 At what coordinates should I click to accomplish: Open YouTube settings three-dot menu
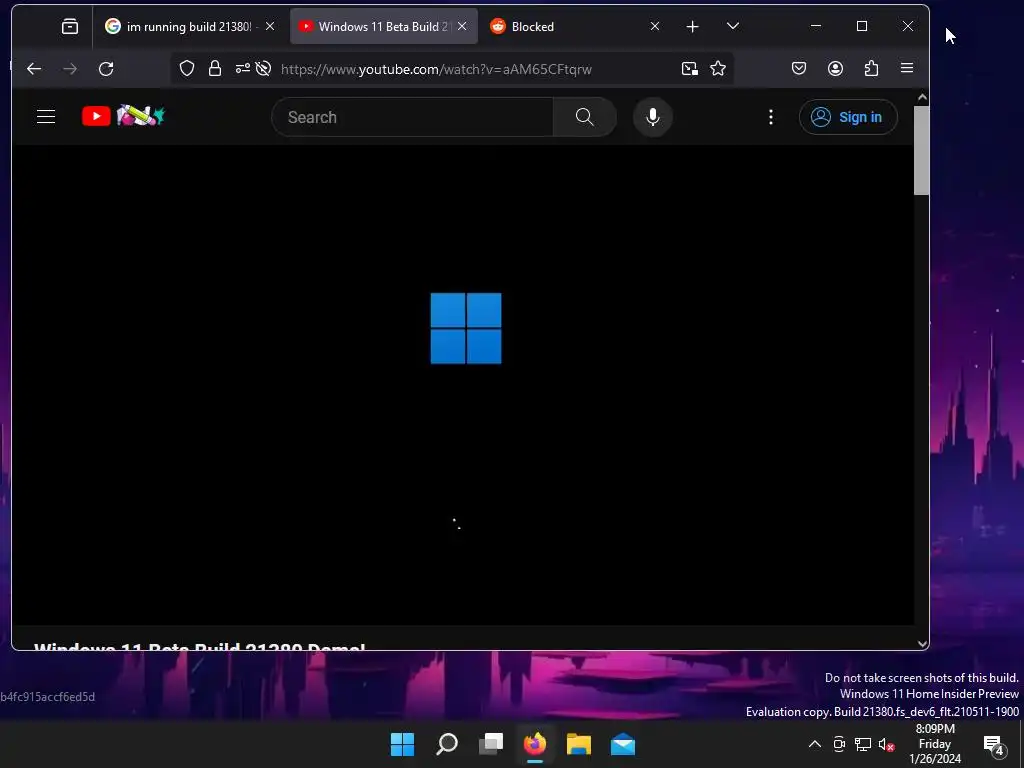click(771, 117)
